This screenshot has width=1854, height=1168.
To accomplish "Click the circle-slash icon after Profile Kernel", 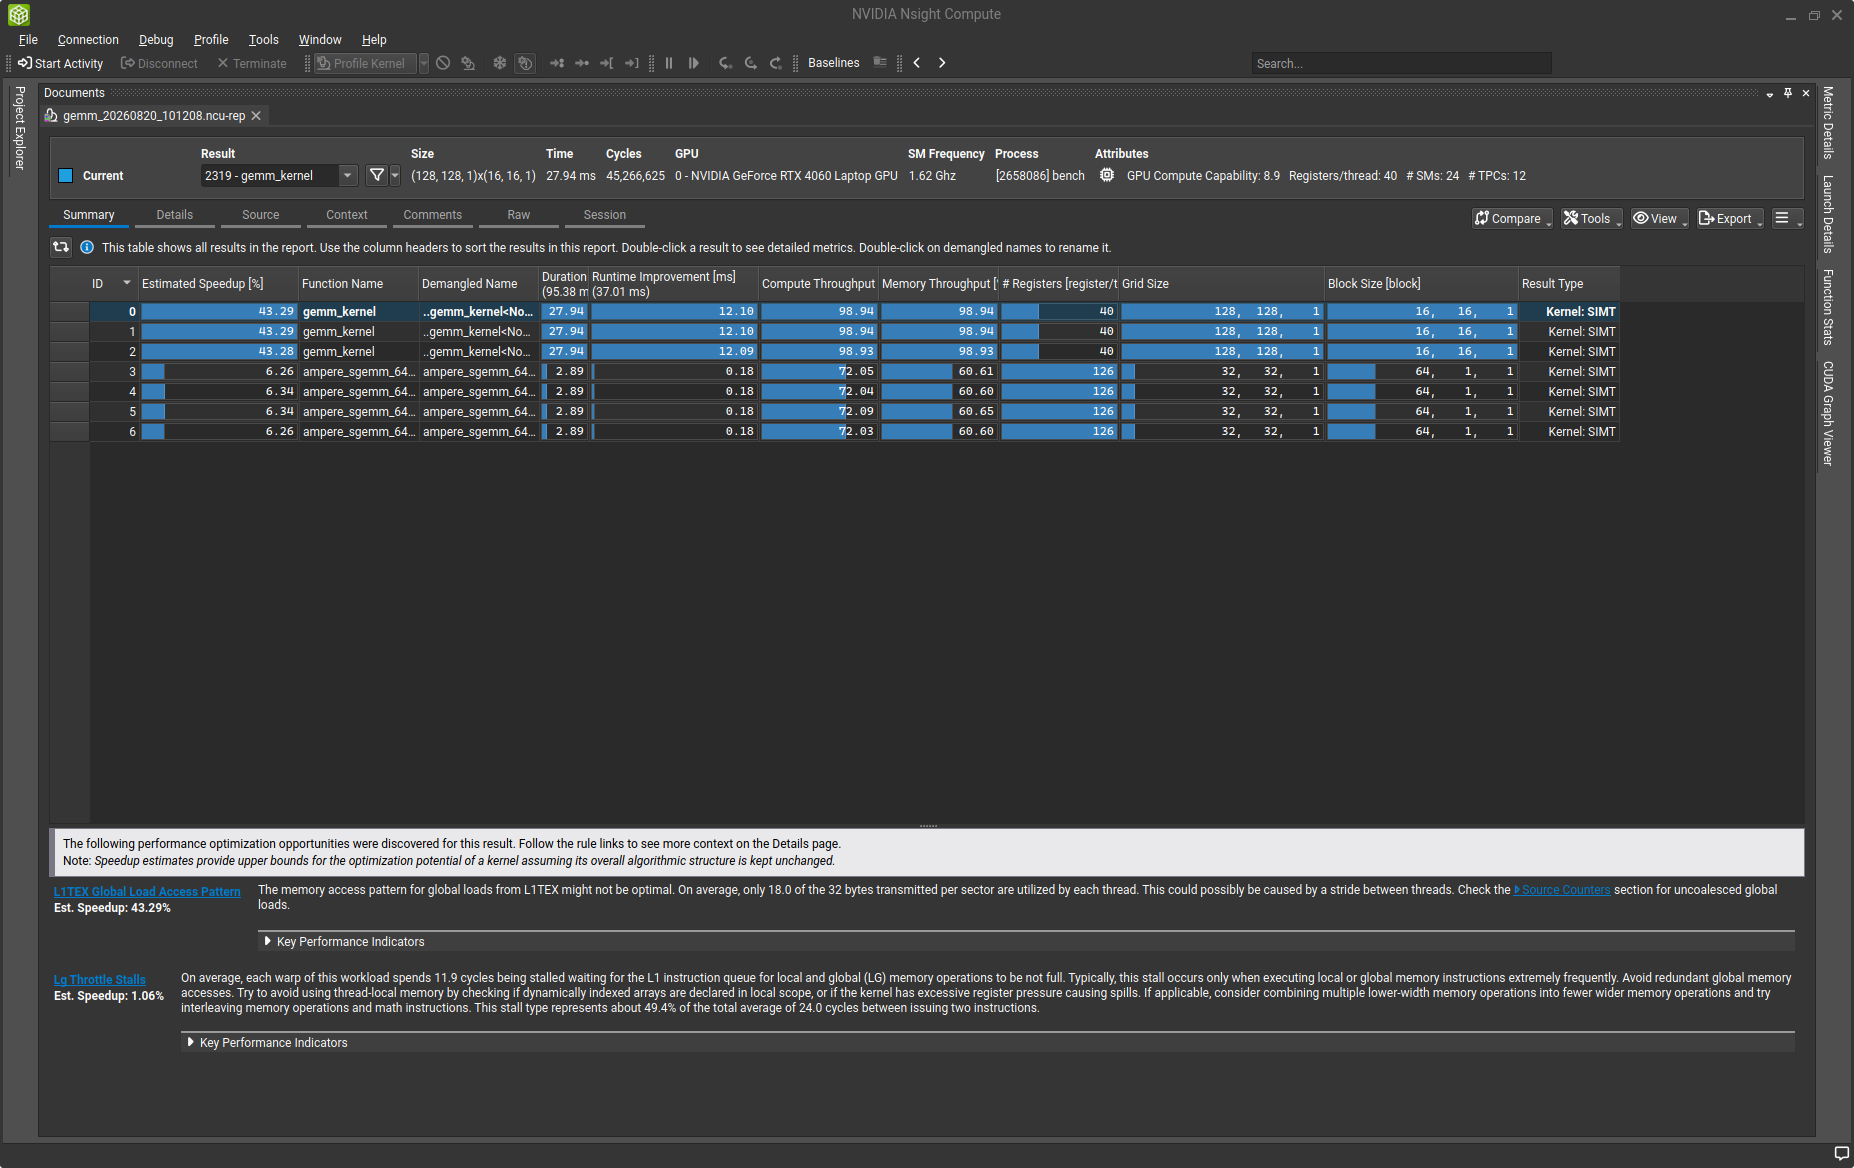I will [443, 63].
